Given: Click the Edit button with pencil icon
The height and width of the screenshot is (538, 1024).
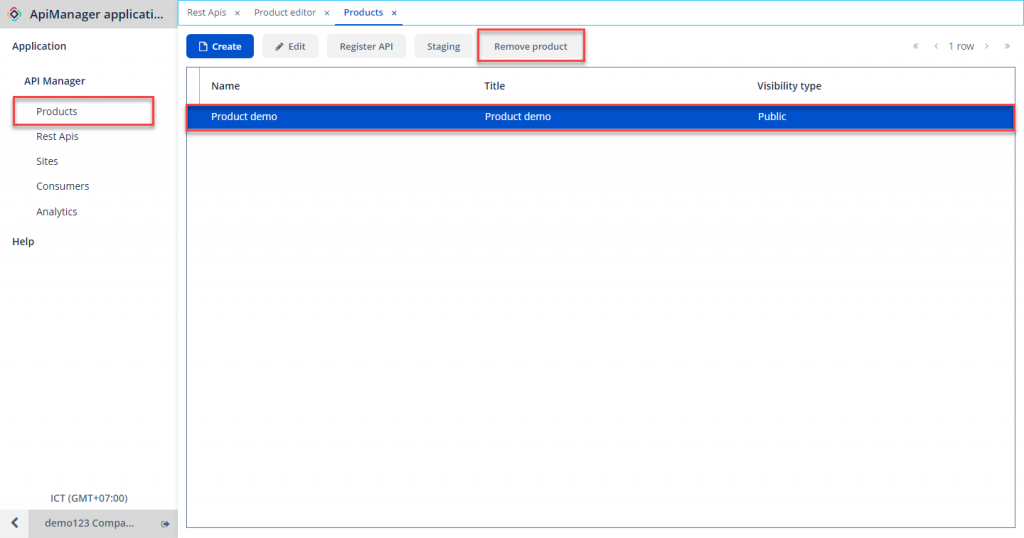Looking at the screenshot, I should point(290,47).
